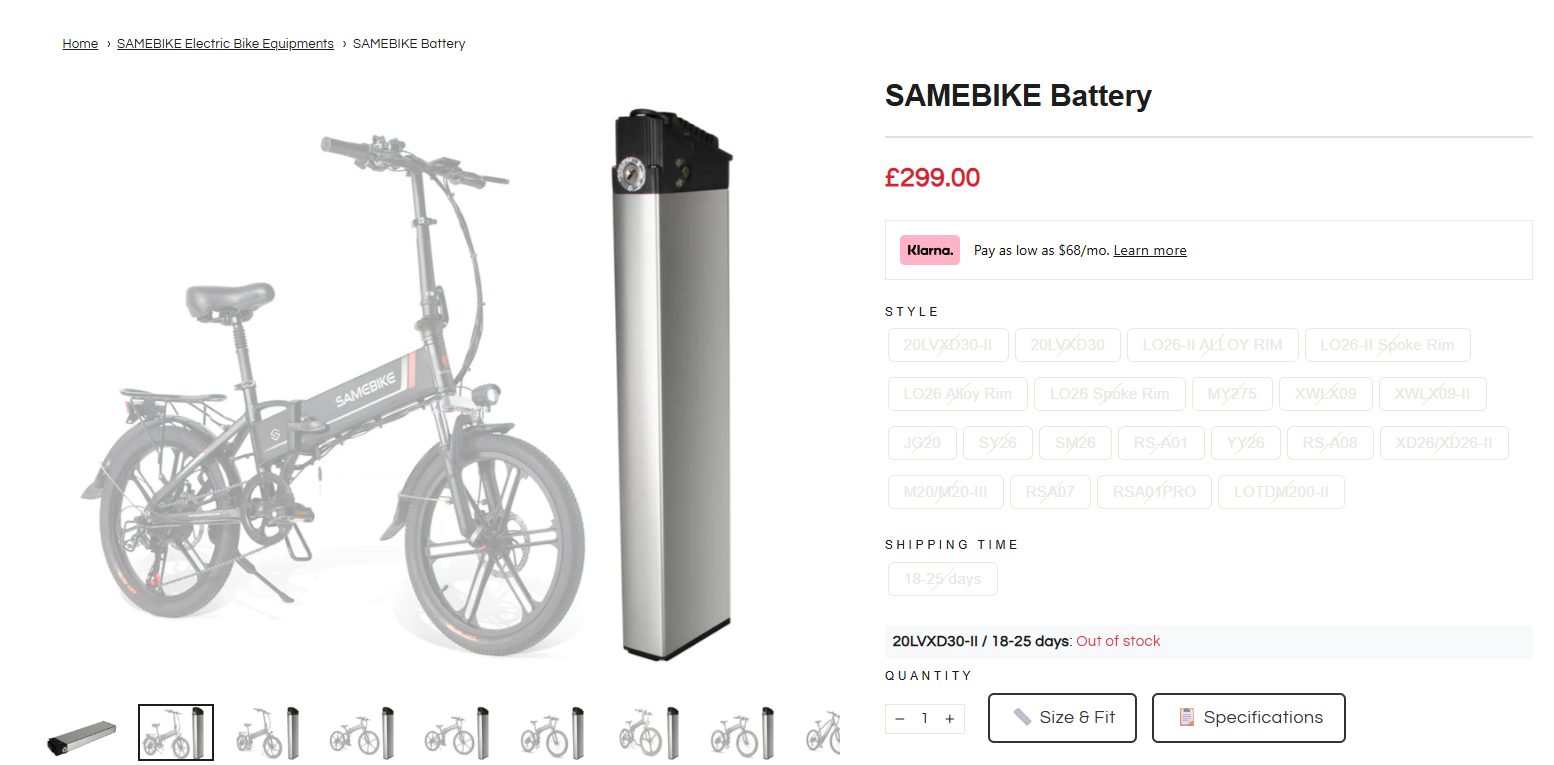Pick the RSA01PRO style variant
This screenshot has width=1554, height=765.
1154,492
